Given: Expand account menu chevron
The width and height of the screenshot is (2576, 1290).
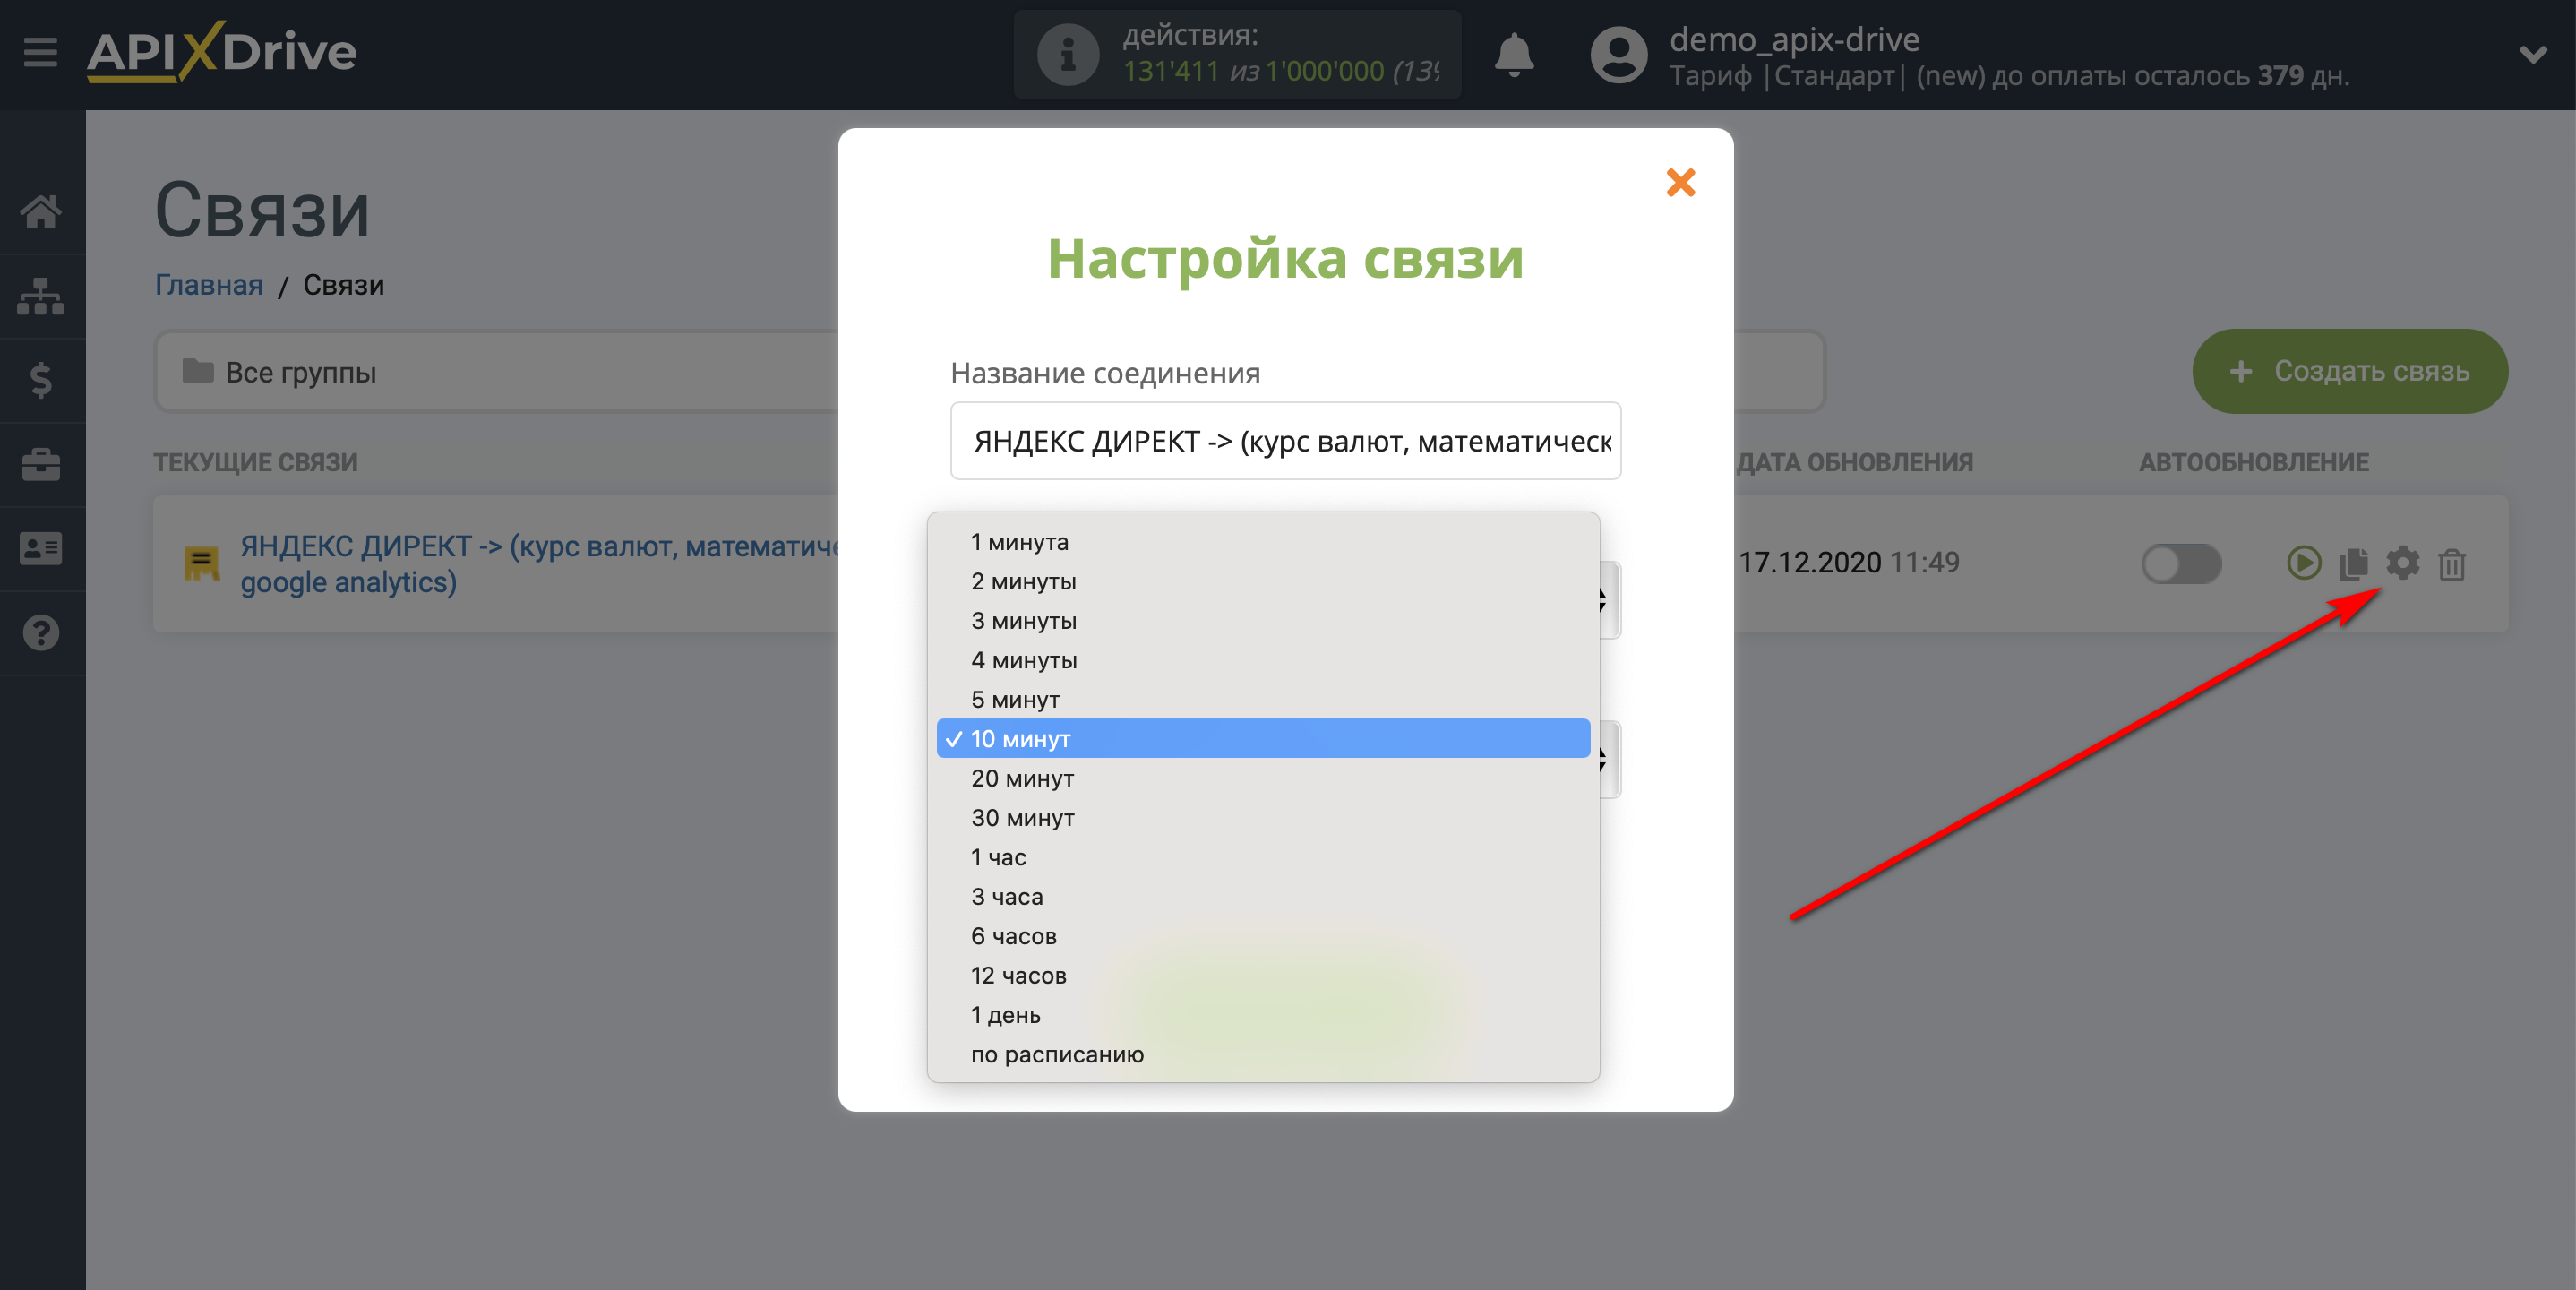Looking at the screenshot, I should coord(2532,54).
